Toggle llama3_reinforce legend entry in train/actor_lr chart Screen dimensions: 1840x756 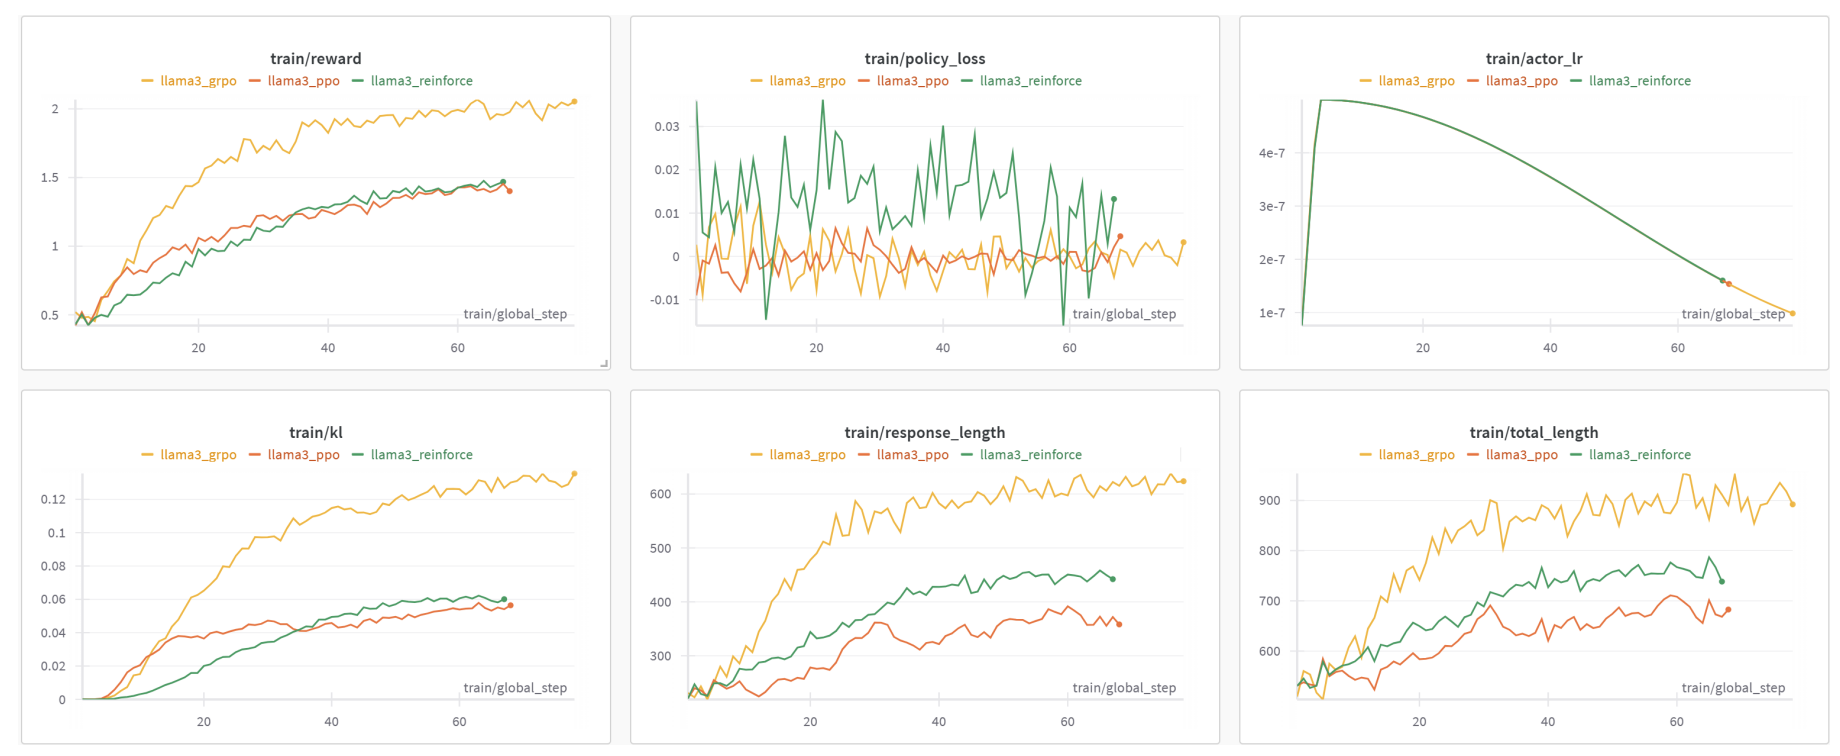(x=1639, y=81)
